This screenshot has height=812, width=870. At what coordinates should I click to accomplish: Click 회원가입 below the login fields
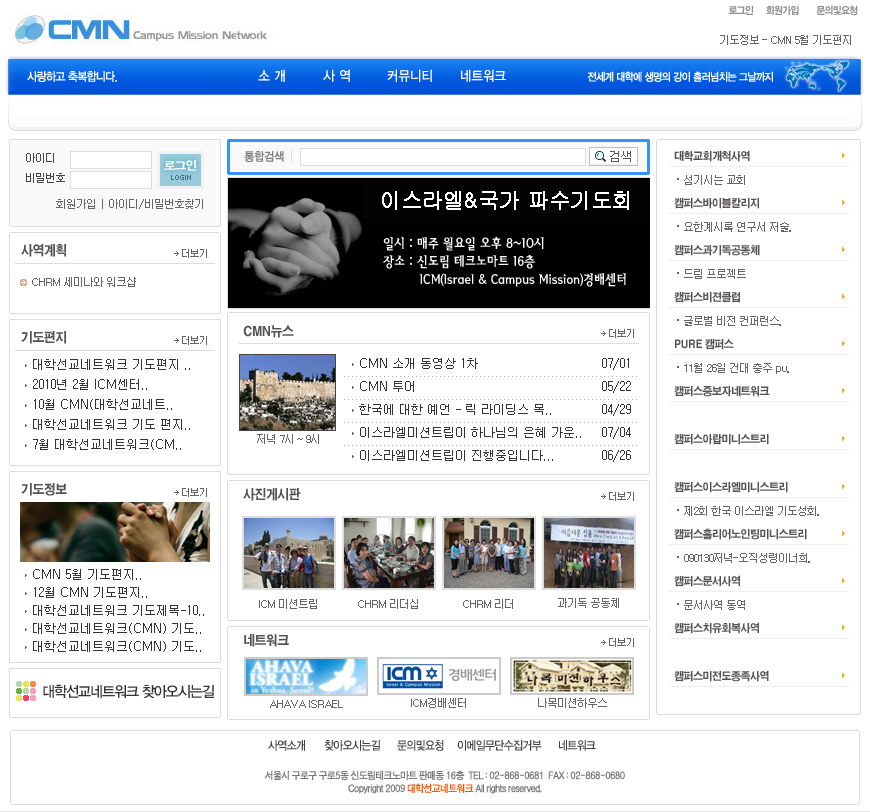(75, 204)
